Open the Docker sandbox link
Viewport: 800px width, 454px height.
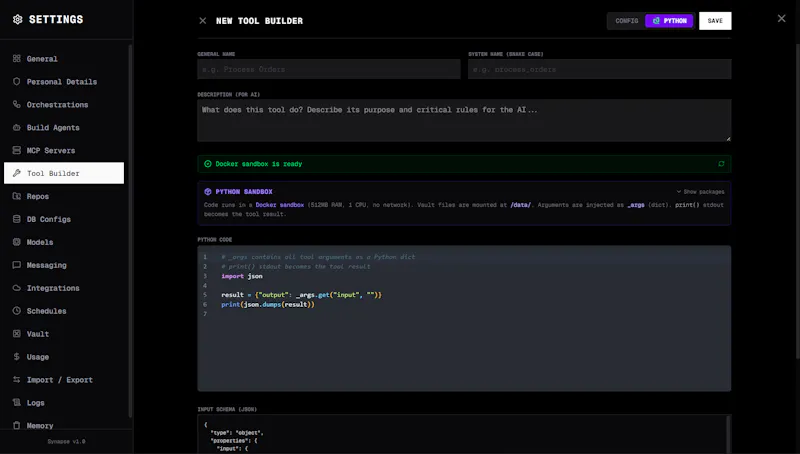(x=280, y=205)
